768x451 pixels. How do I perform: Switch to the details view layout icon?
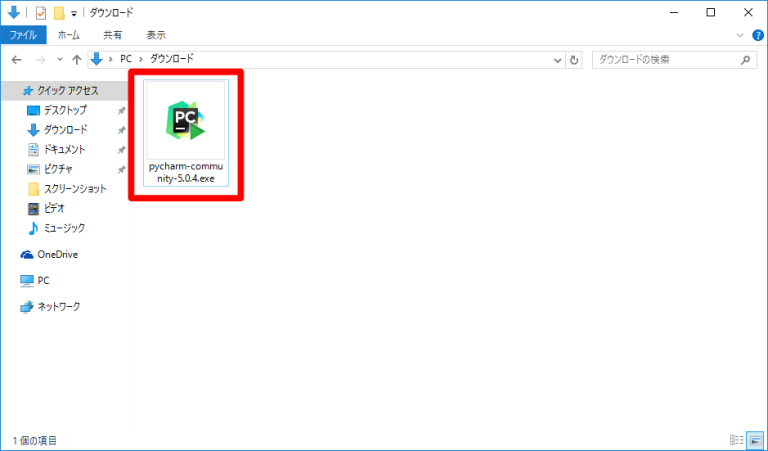pyautogui.click(x=737, y=440)
